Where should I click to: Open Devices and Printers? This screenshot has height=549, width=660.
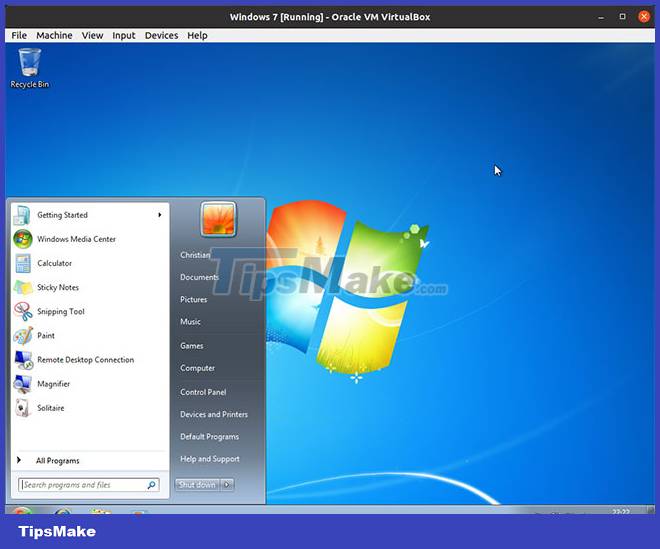214,415
